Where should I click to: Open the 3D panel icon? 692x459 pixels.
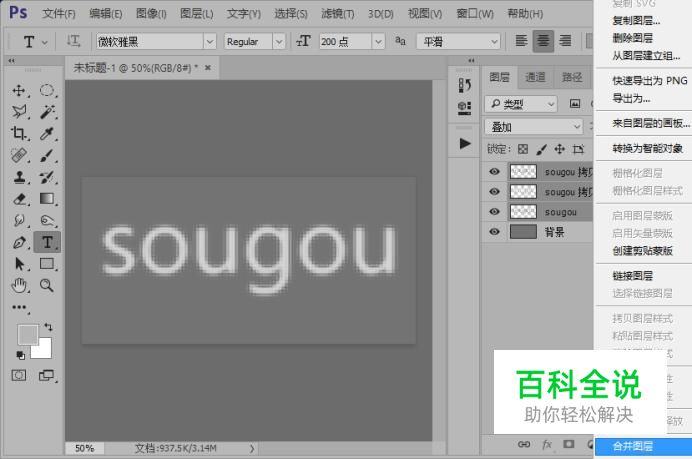point(464,107)
